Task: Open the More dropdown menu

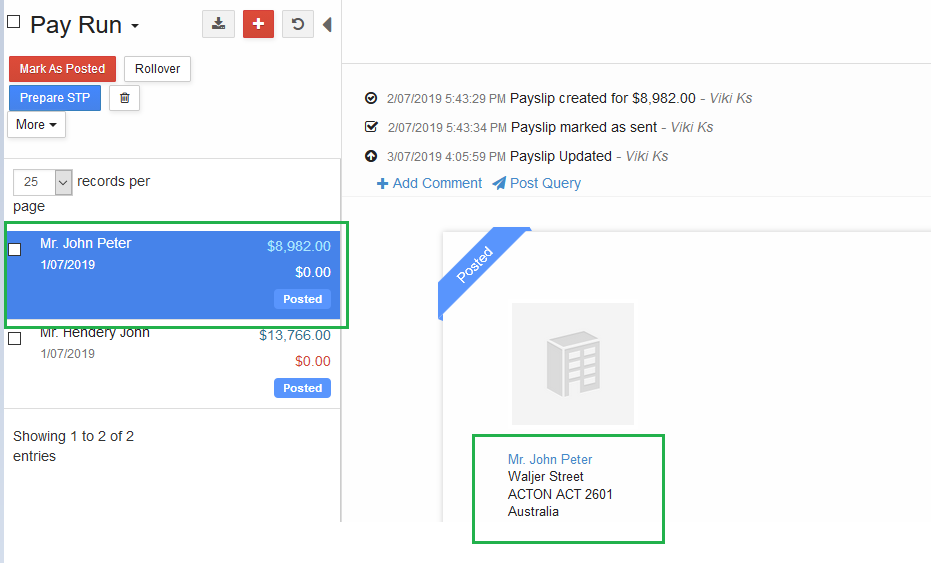Action: click(36, 124)
